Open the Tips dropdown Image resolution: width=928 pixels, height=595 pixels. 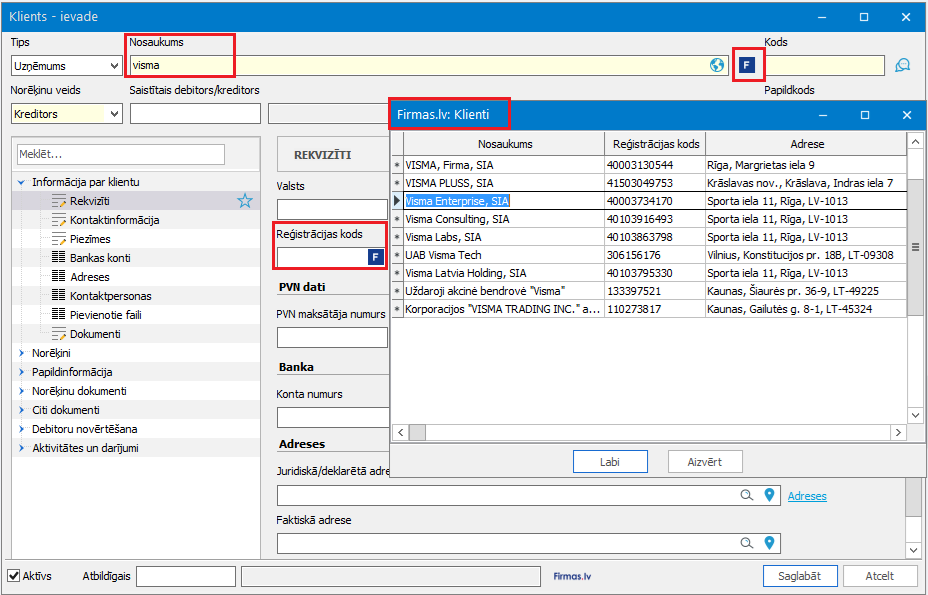click(113, 66)
